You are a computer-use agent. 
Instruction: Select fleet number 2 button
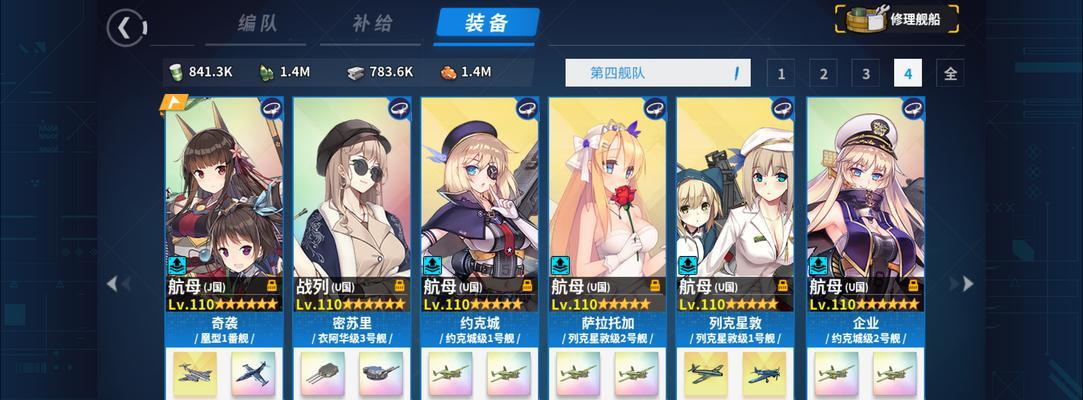click(823, 73)
